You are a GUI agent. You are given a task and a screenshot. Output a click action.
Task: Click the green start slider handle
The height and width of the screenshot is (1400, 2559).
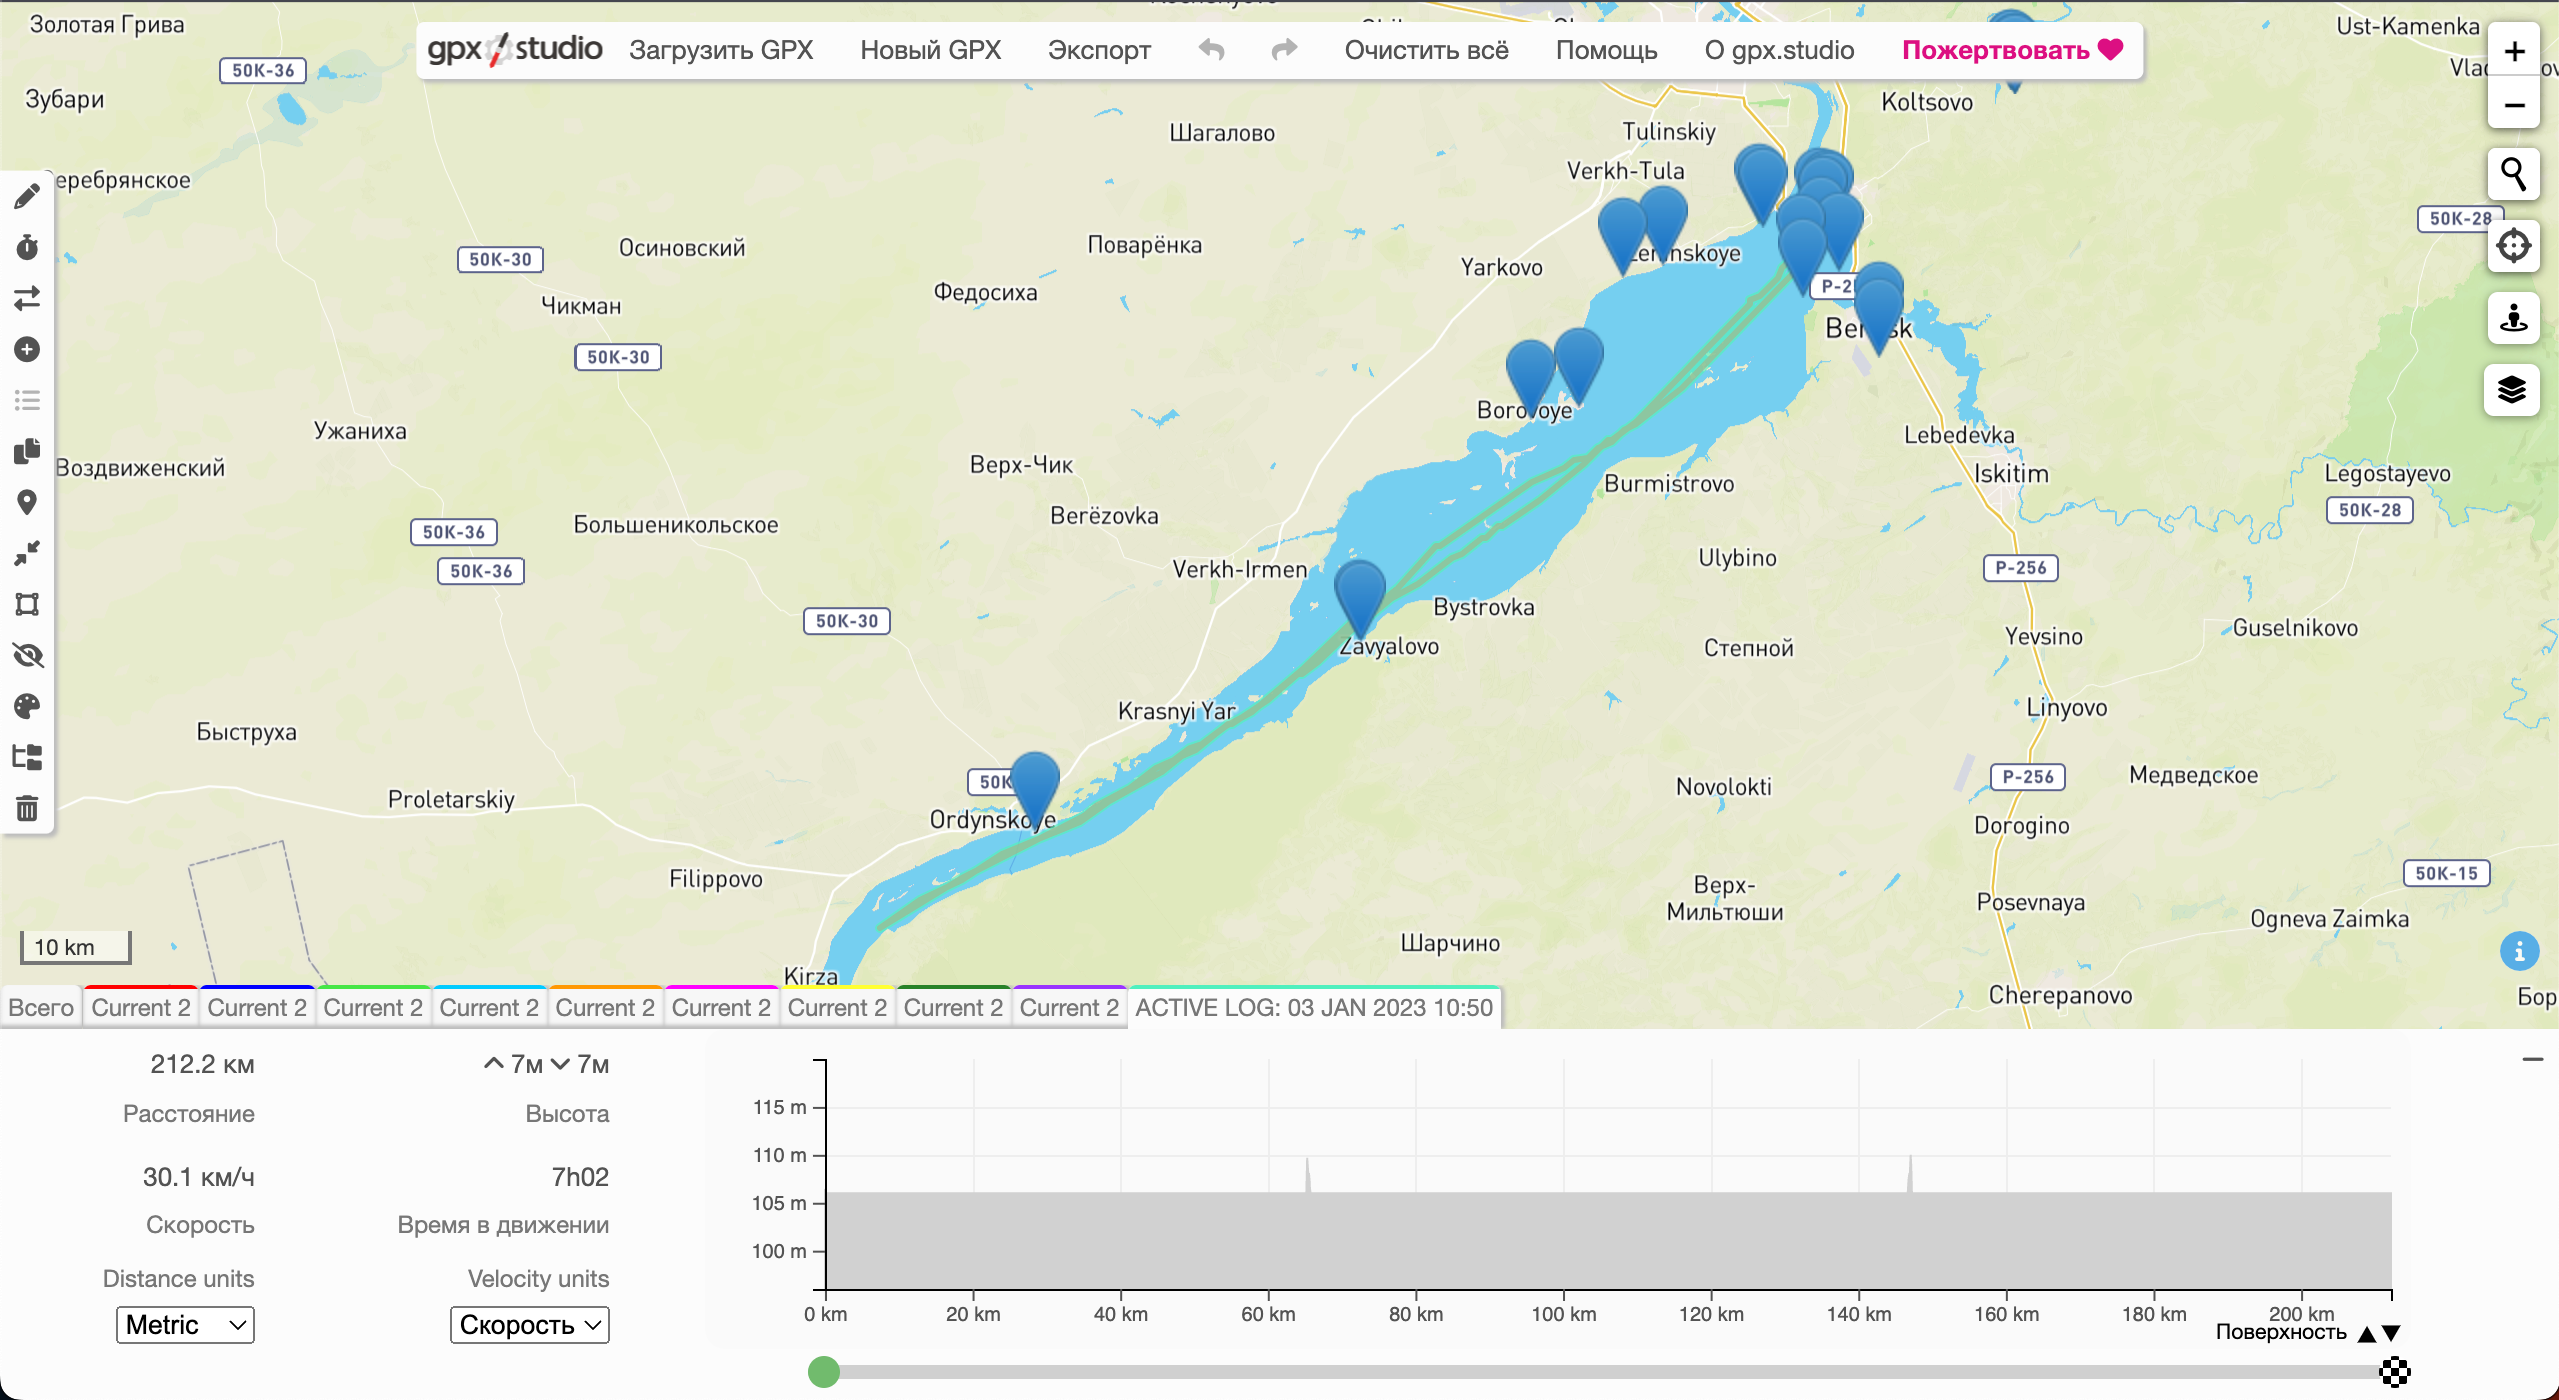point(823,1372)
